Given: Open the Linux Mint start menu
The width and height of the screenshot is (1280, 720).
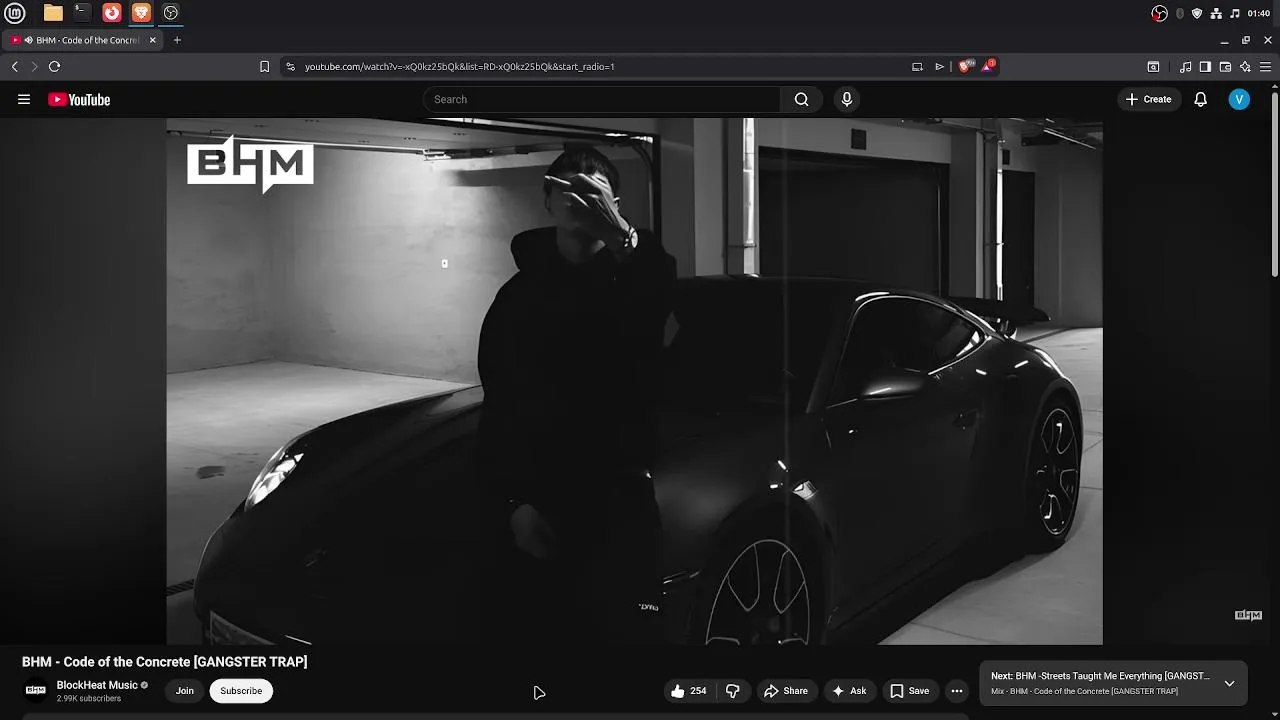Looking at the screenshot, I should pyautogui.click(x=15, y=13).
